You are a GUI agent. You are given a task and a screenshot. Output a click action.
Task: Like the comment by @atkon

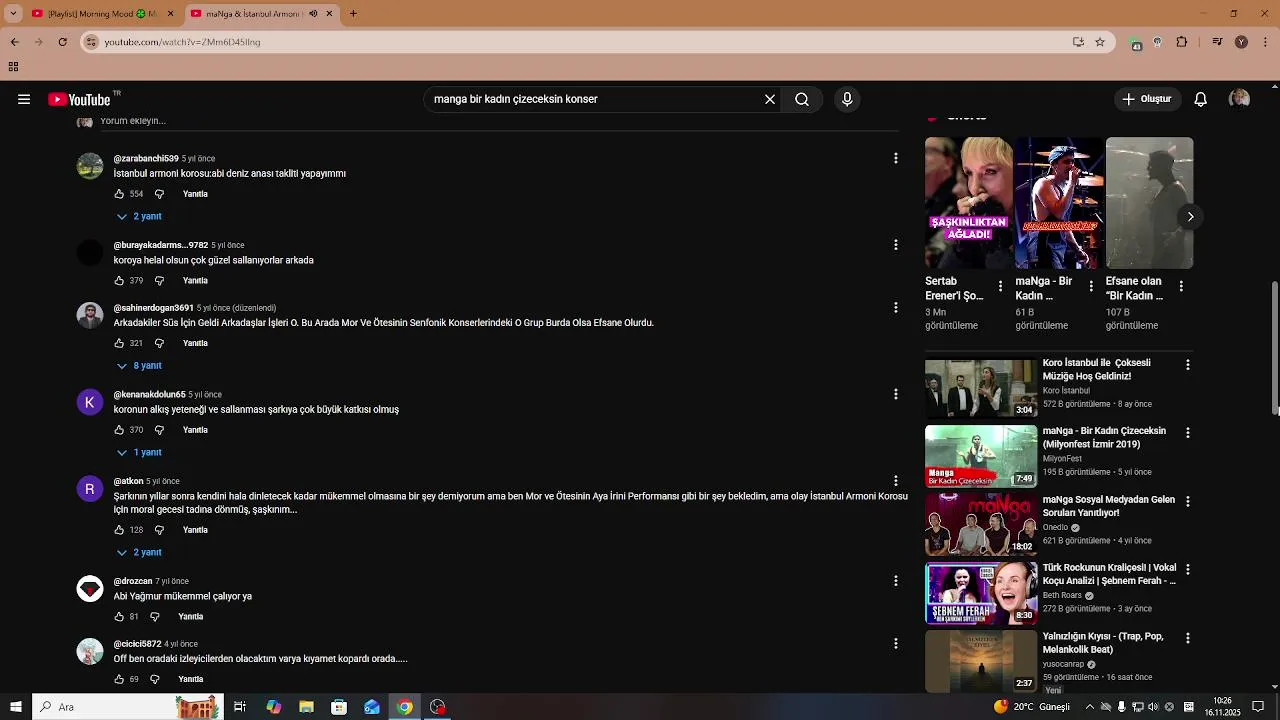point(119,530)
